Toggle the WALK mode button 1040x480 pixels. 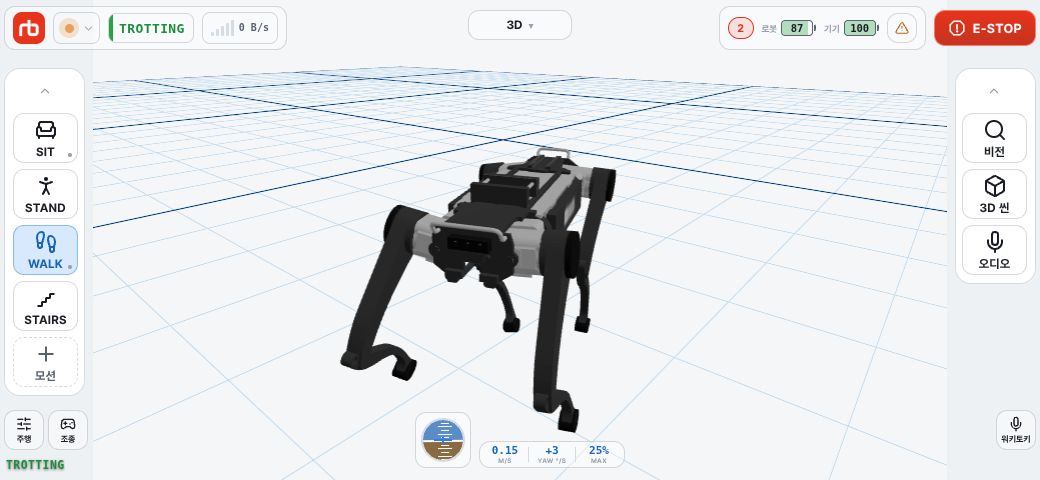(x=45, y=250)
